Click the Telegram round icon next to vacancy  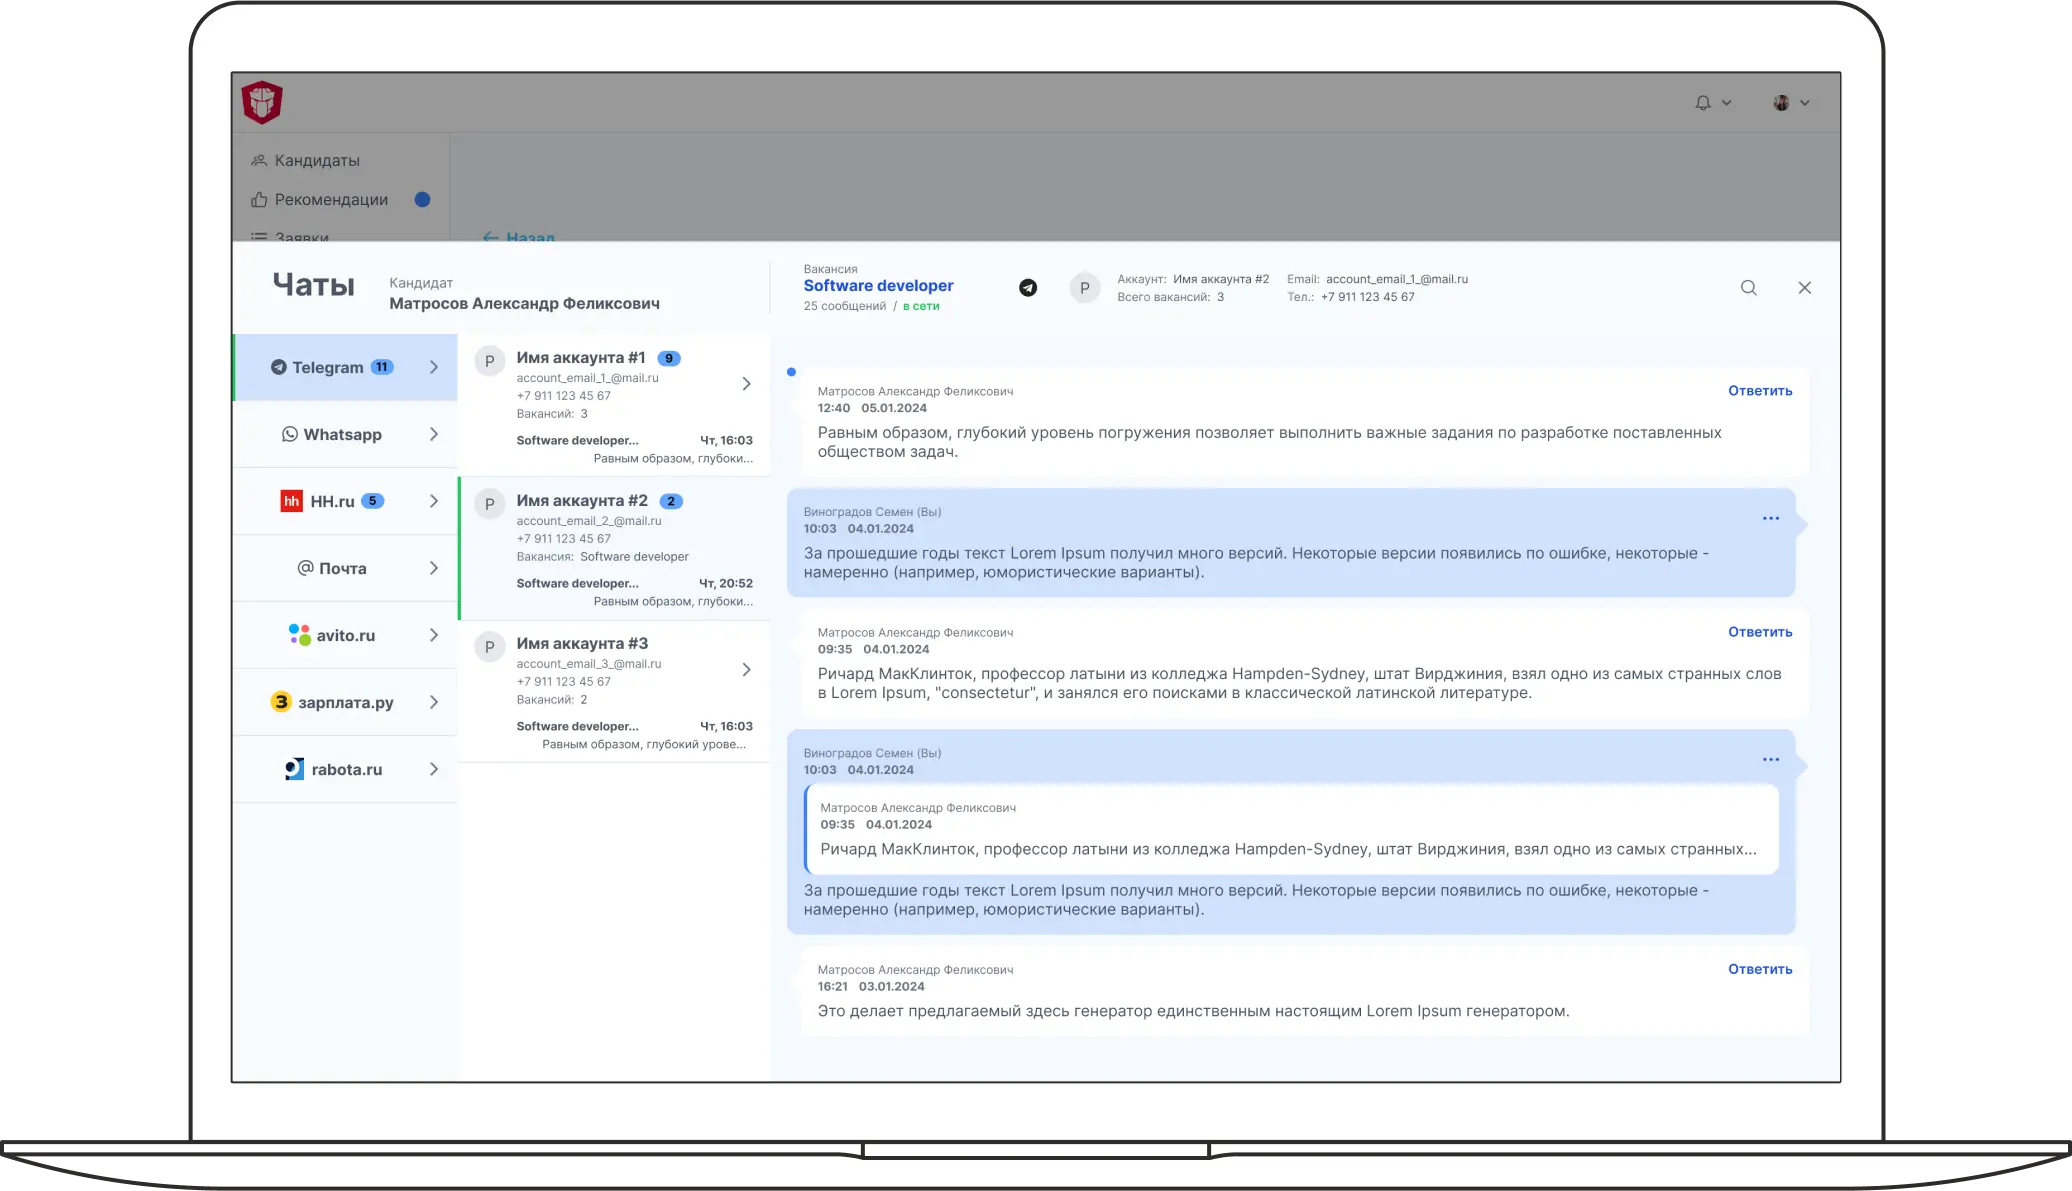pos(1028,288)
